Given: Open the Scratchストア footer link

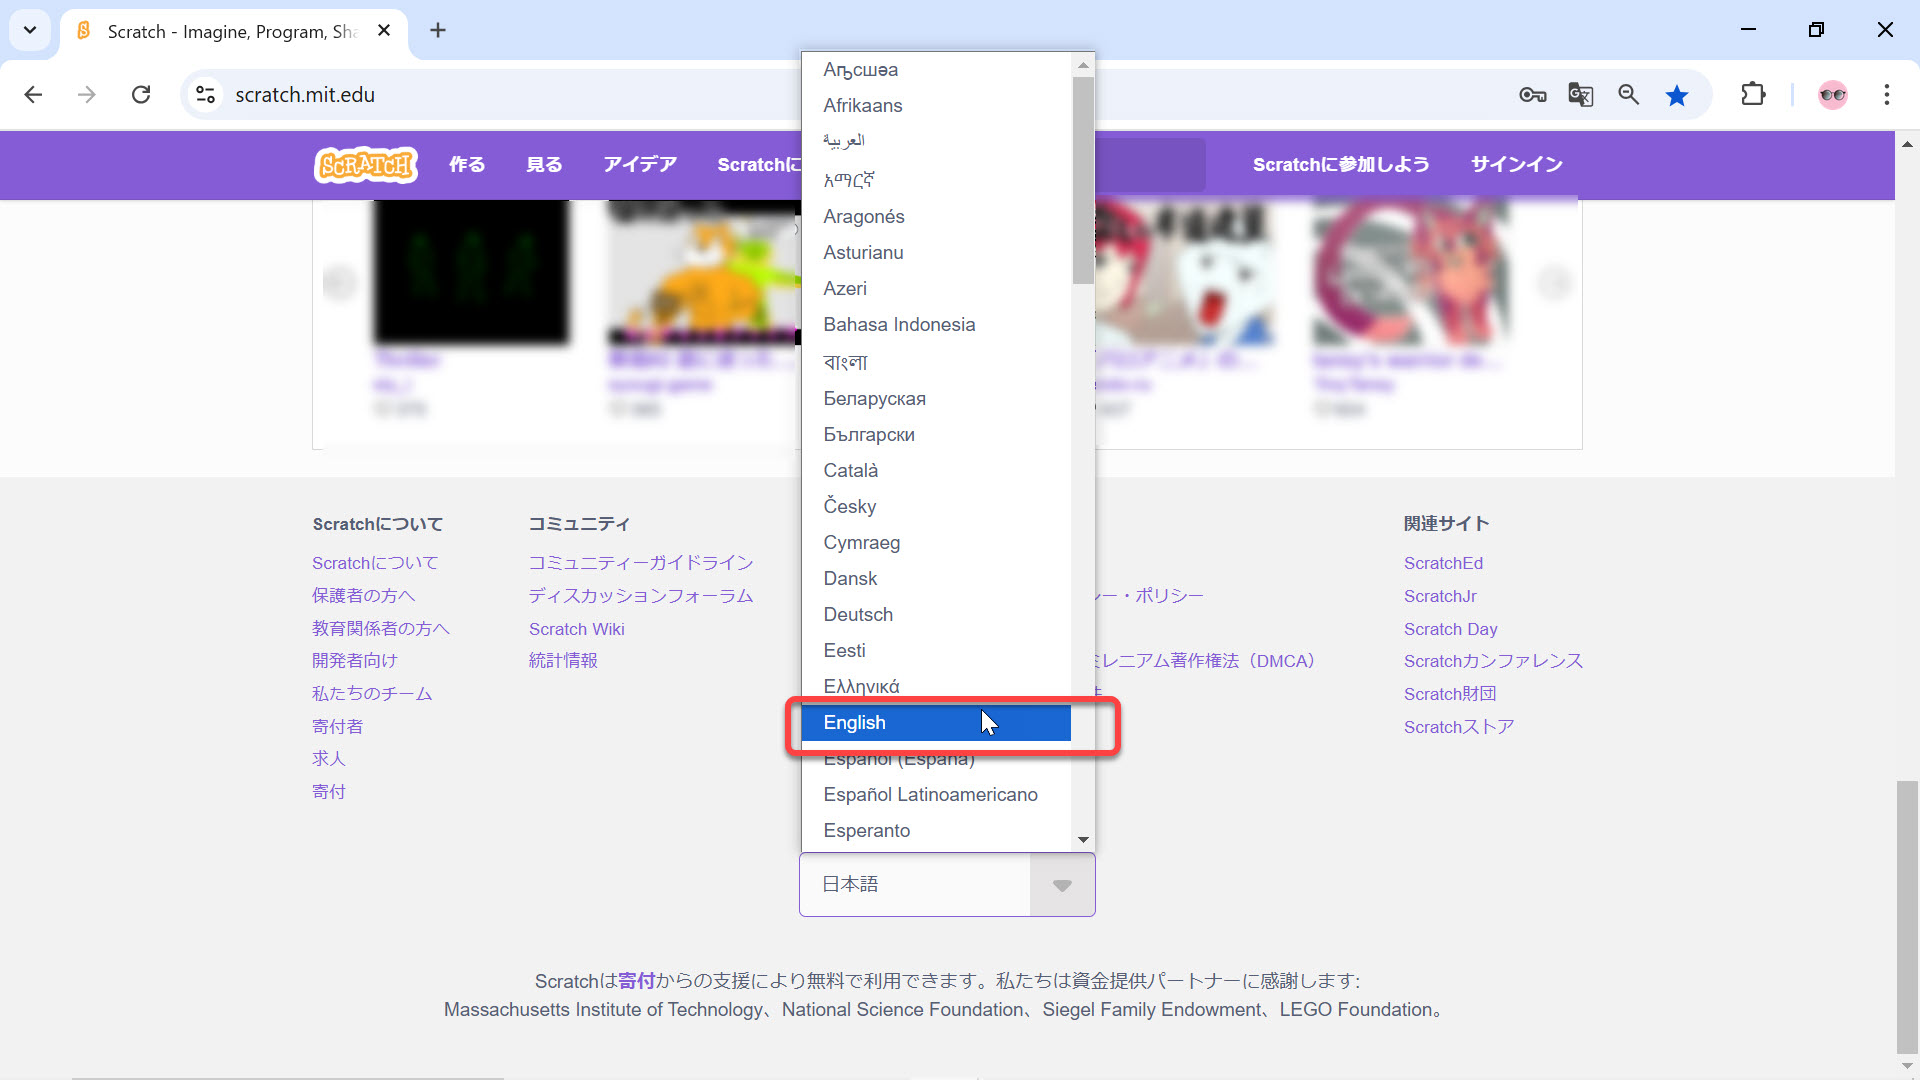Looking at the screenshot, I should click(x=1459, y=727).
